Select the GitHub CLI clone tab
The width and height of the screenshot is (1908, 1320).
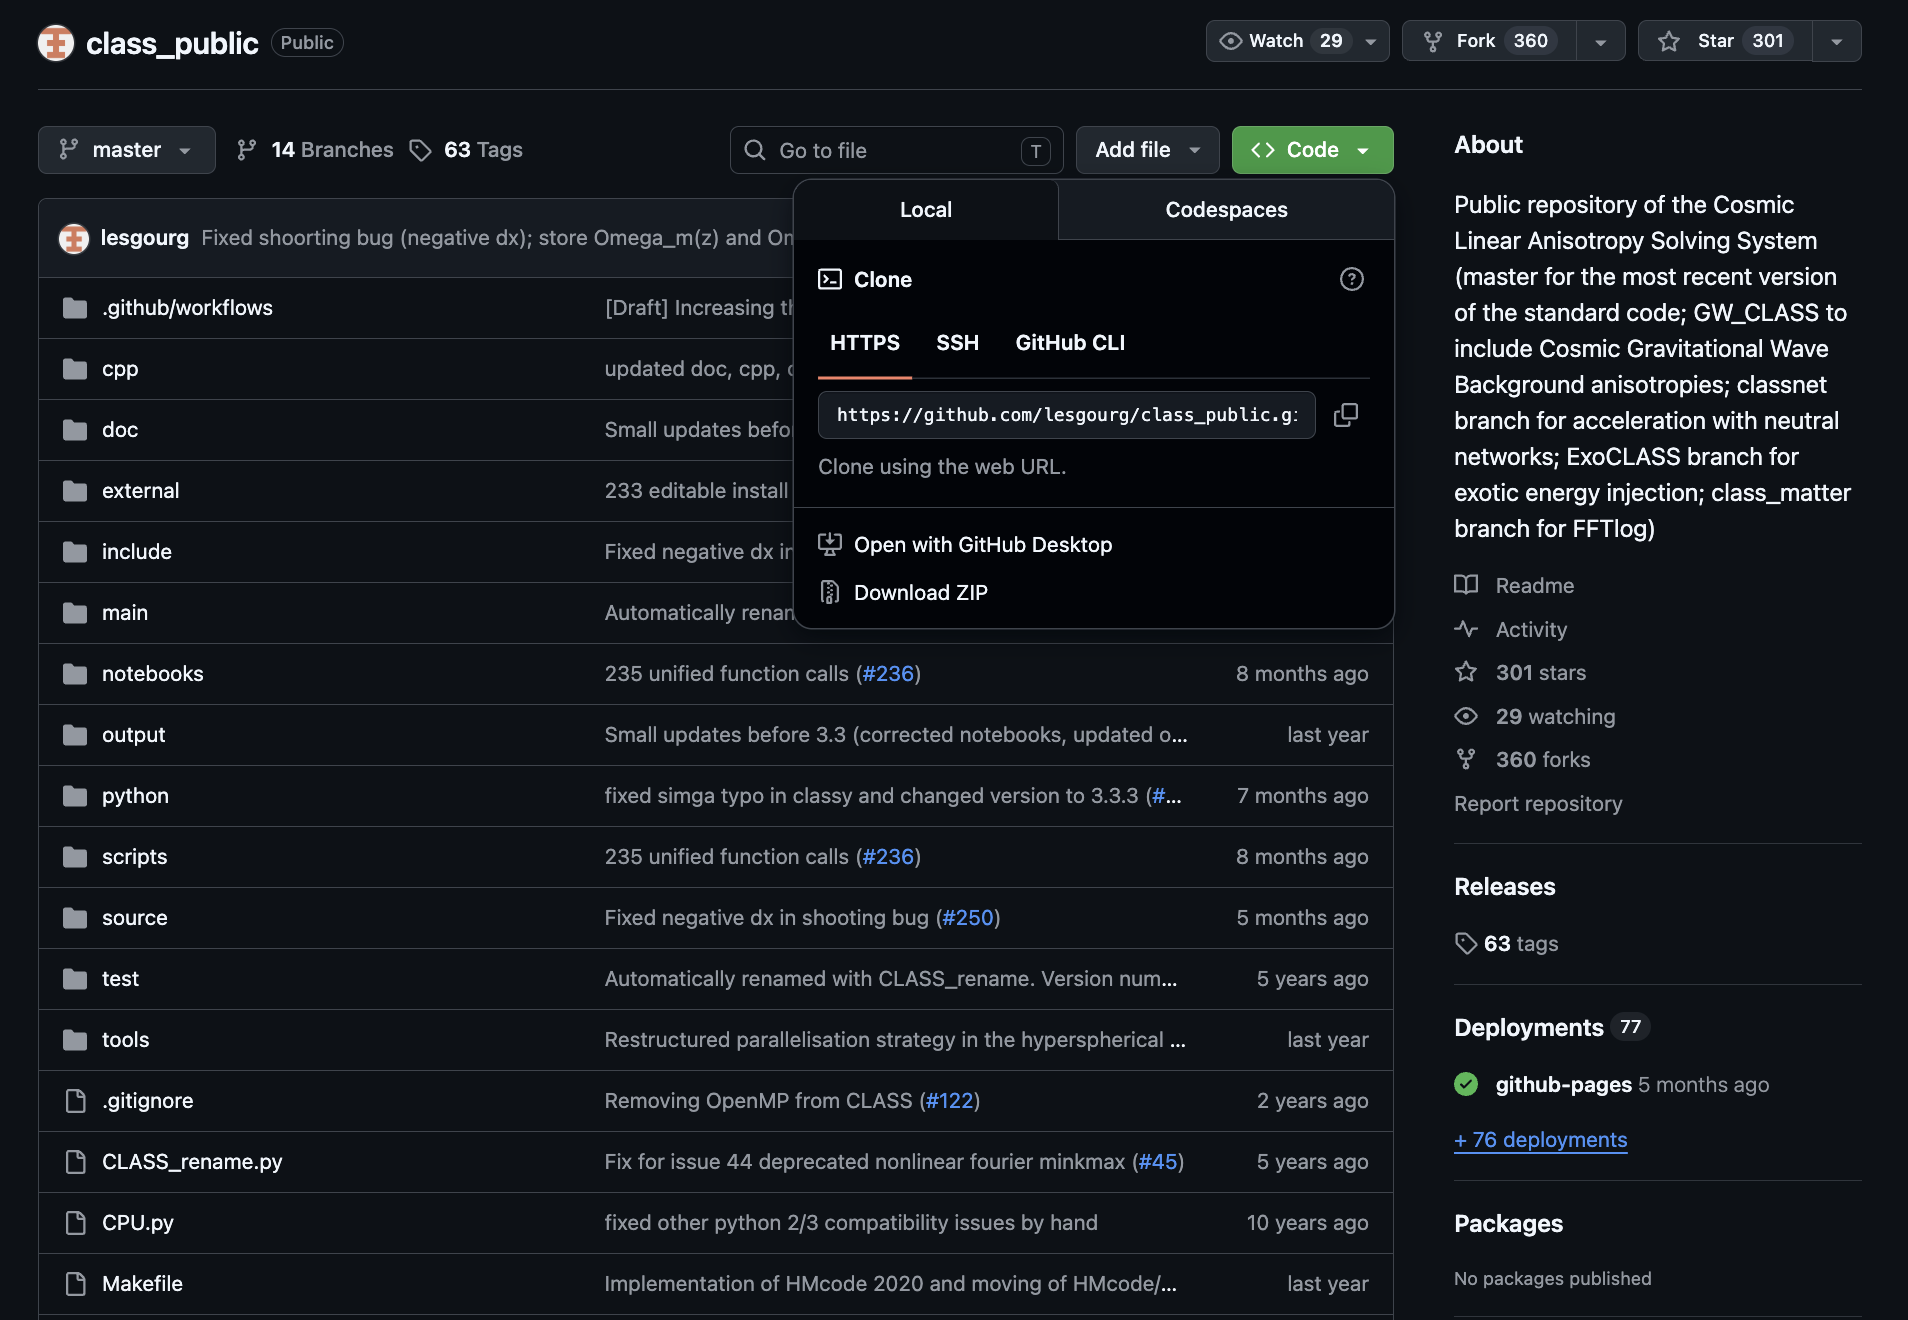point(1070,343)
